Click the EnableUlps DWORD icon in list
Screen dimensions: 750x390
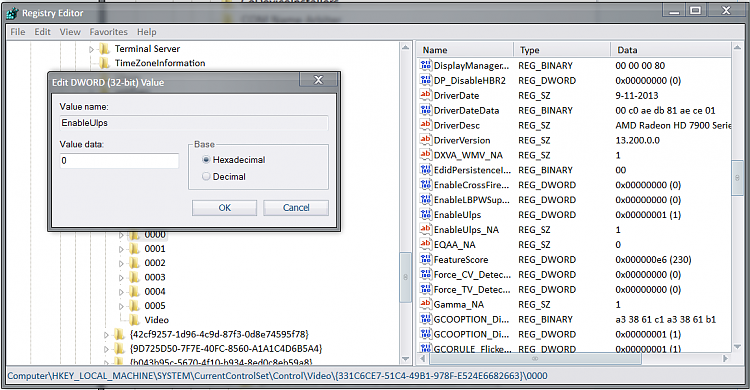[x=425, y=214]
